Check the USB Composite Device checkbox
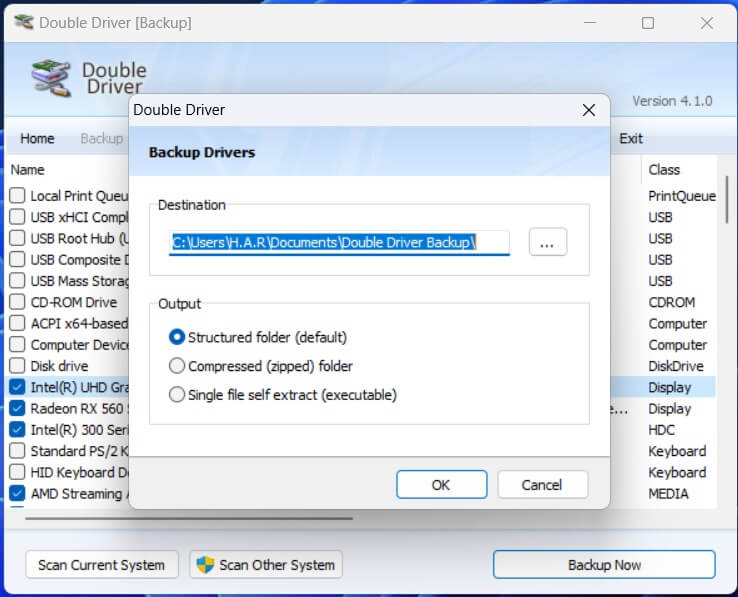The width and height of the screenshot is (738, 597). point(17,259)
